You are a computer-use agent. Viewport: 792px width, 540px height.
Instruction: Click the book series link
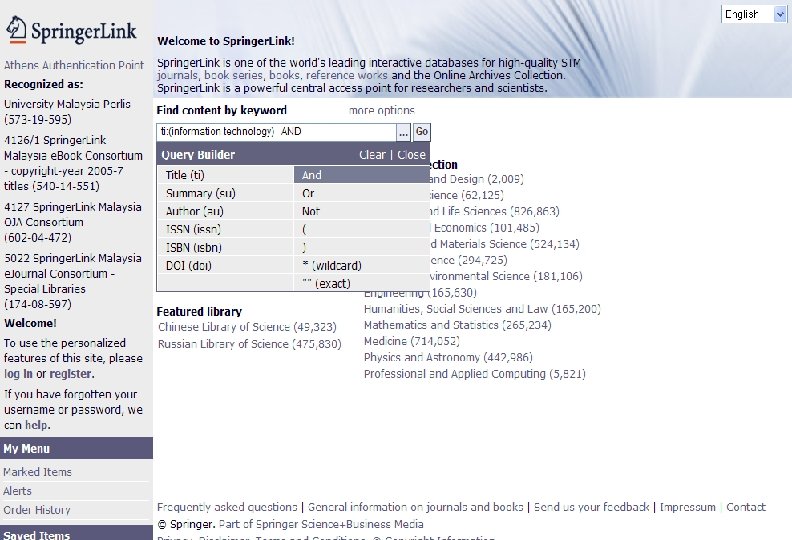tap(233, 75)
